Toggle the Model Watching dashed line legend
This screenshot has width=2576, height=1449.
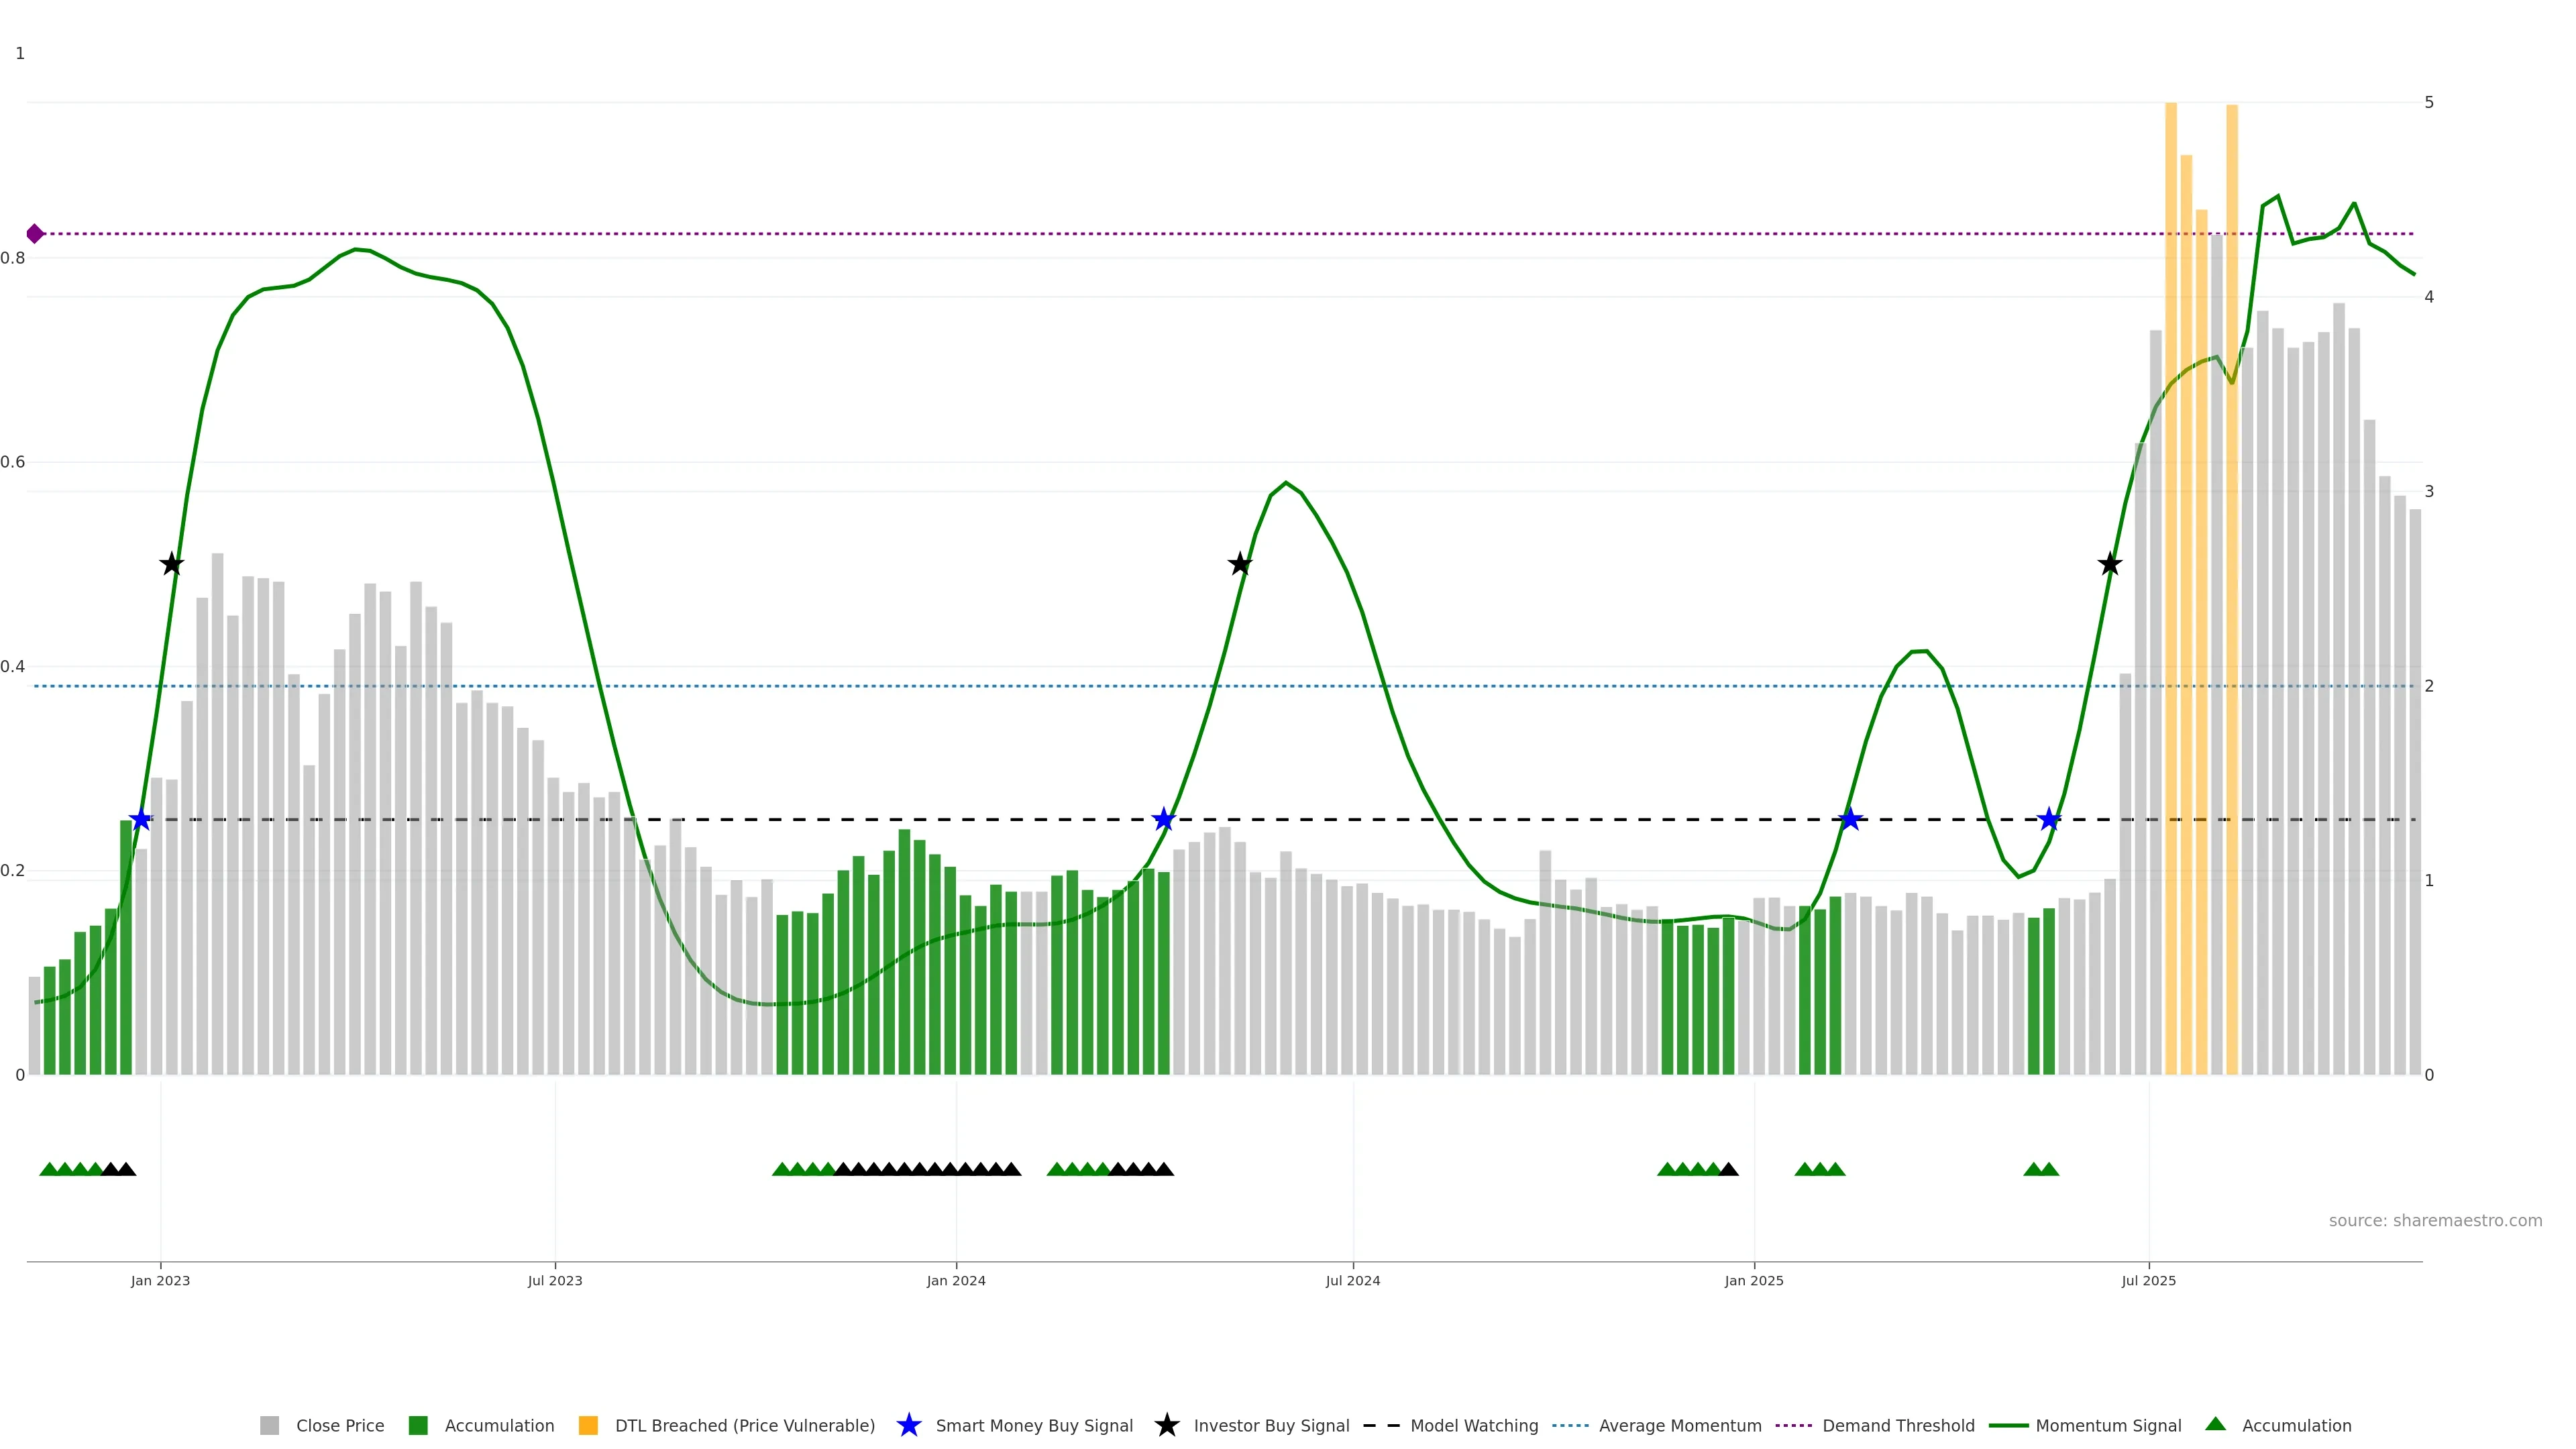(x=1473, y=1426)
